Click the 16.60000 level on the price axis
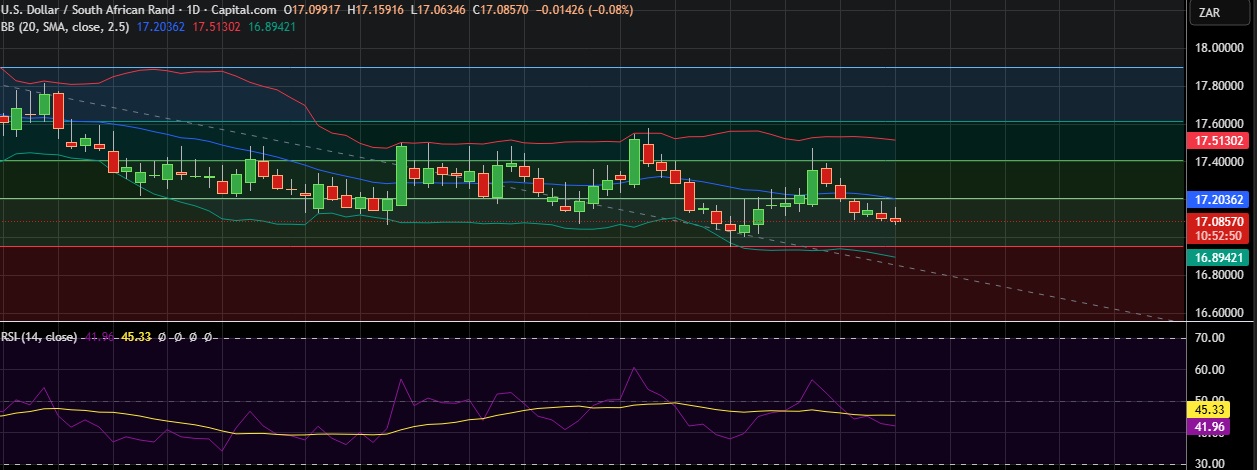The height and width of the screenshot is (470, 1257). point(1219,312)
